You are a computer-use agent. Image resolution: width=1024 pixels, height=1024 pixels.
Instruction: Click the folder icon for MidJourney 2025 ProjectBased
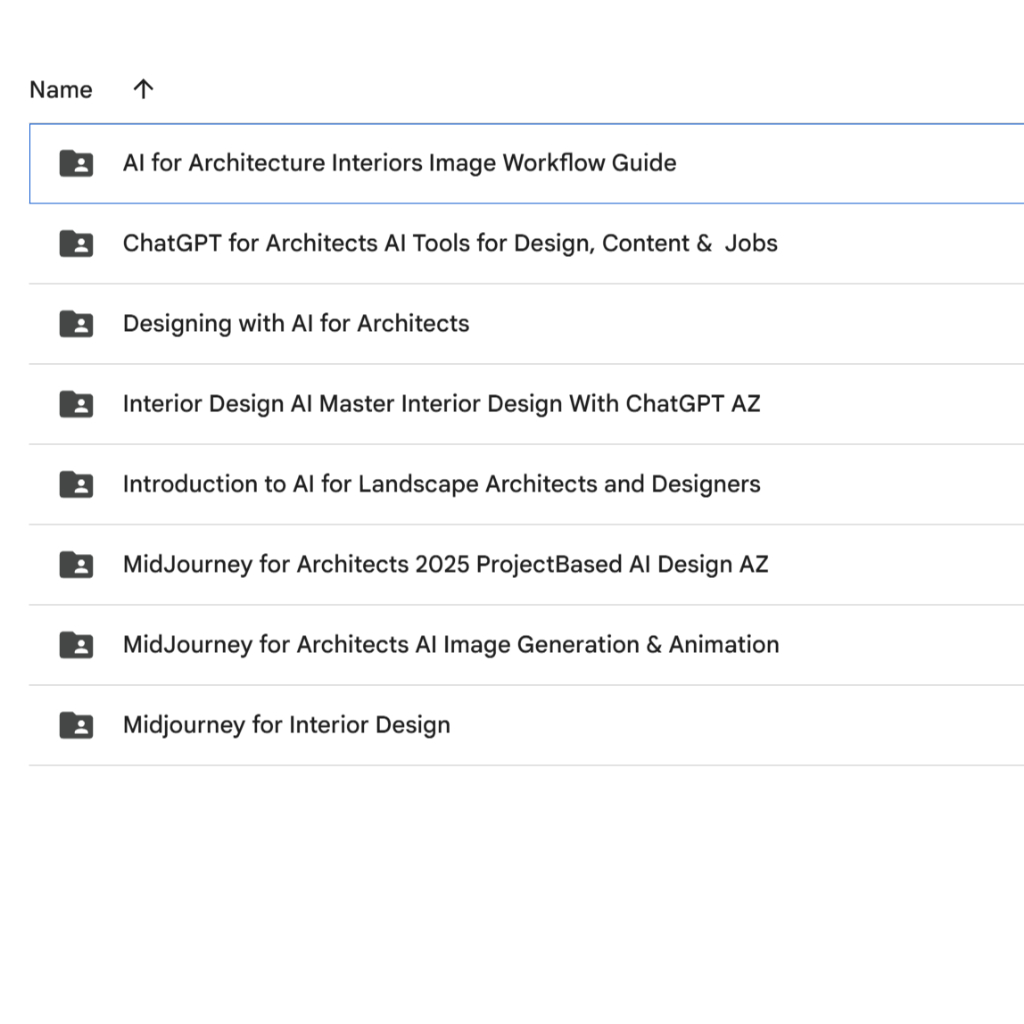76,565
